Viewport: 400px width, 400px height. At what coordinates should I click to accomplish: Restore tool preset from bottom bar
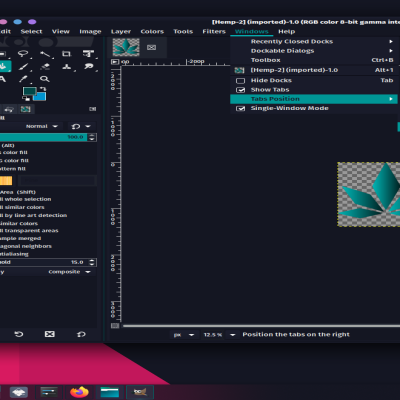click(x=19, y=334)
